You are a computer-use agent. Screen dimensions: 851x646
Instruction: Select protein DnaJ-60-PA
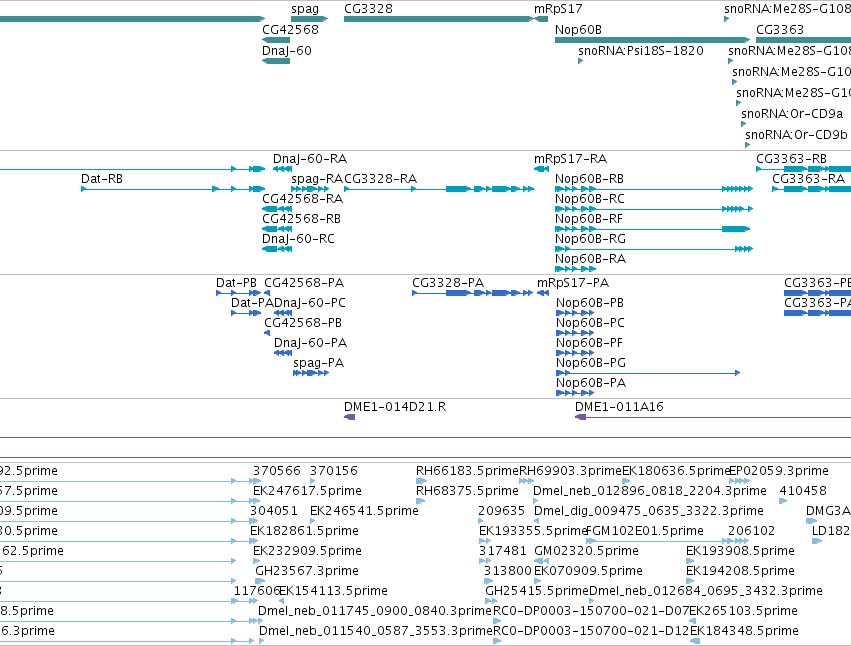pos(310,343)
